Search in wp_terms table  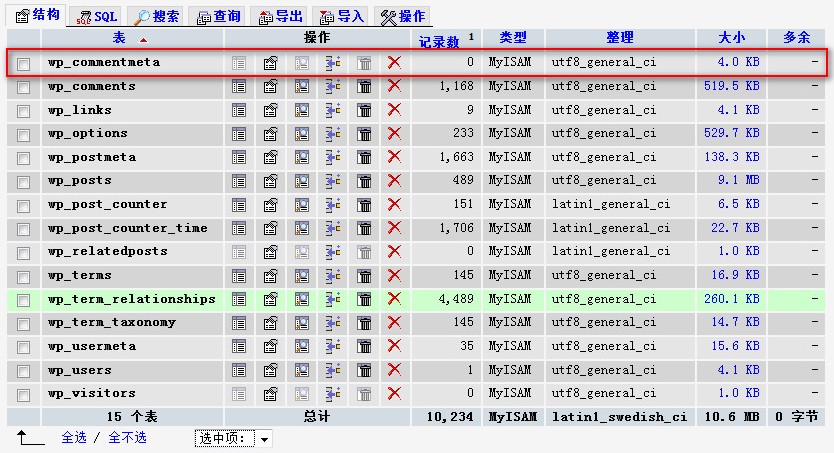302,275
